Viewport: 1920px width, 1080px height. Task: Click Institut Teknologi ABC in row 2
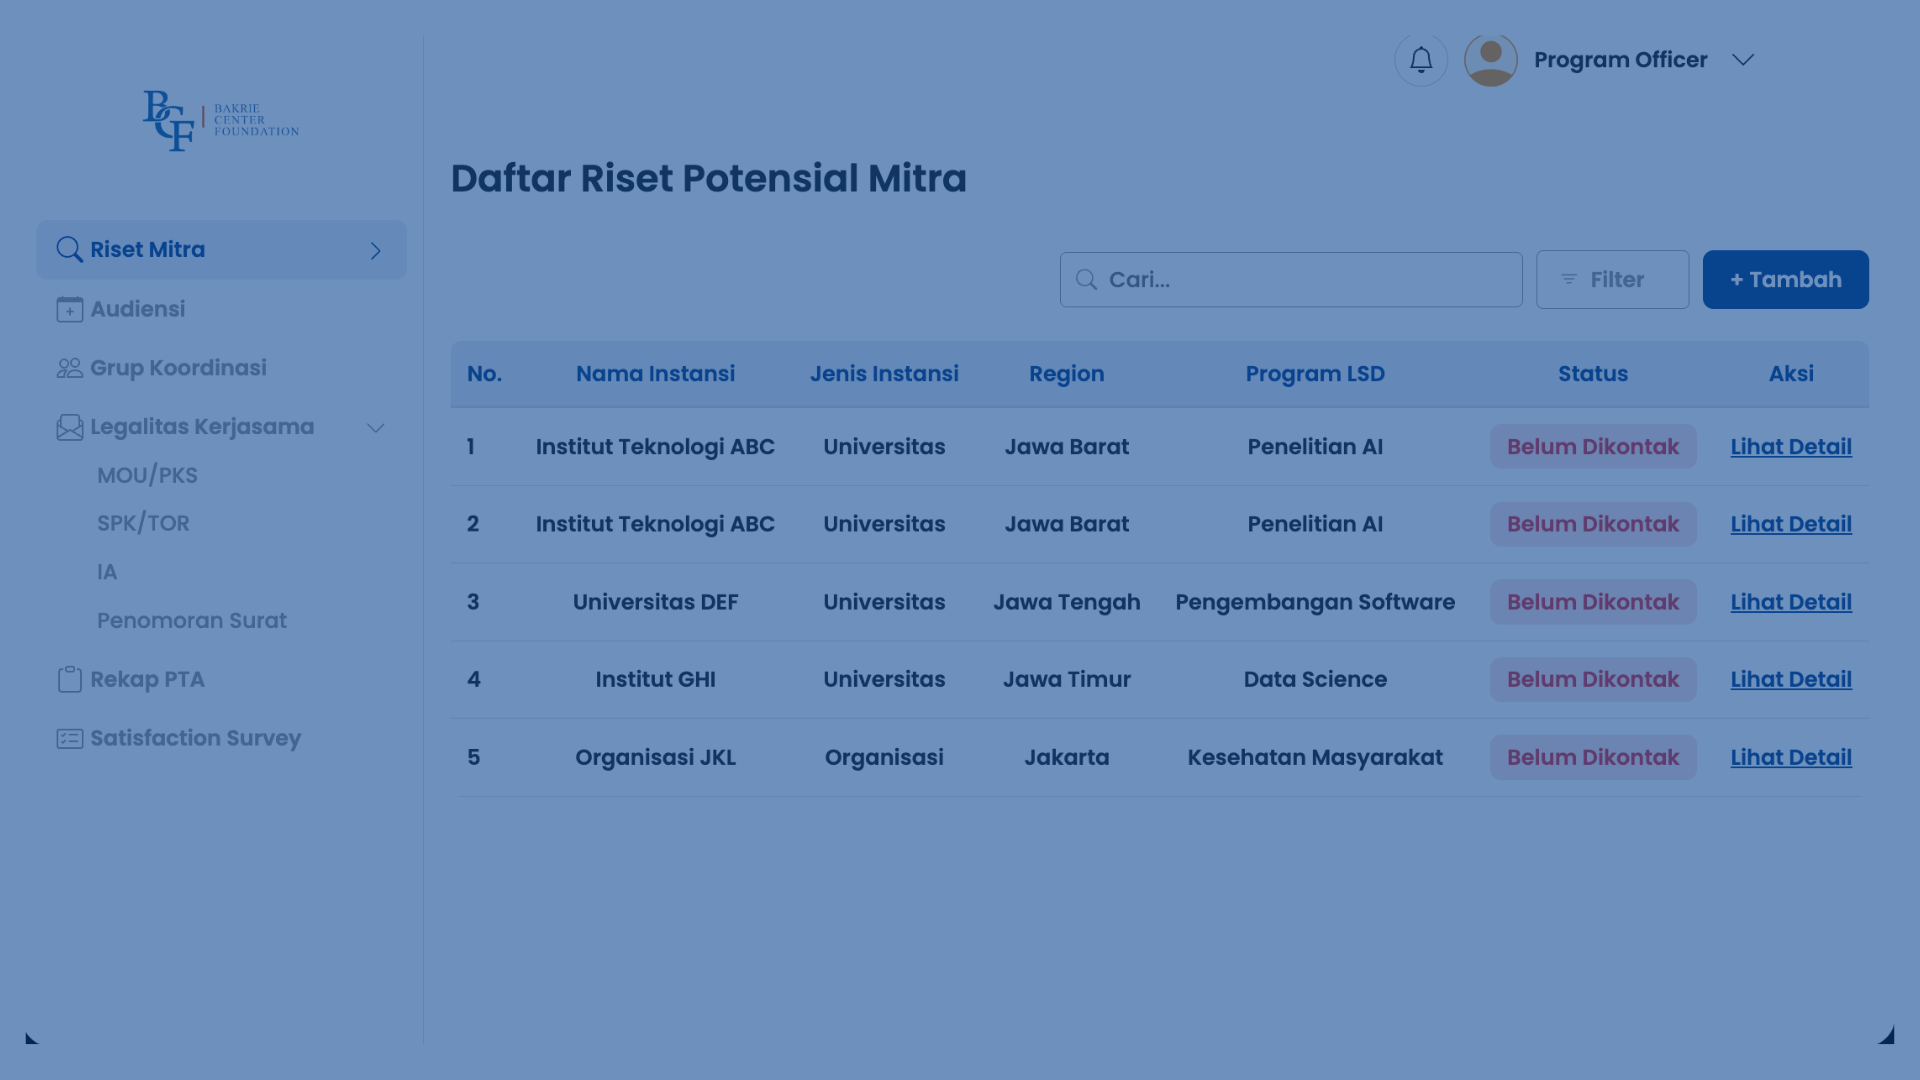tap(655, 524)
